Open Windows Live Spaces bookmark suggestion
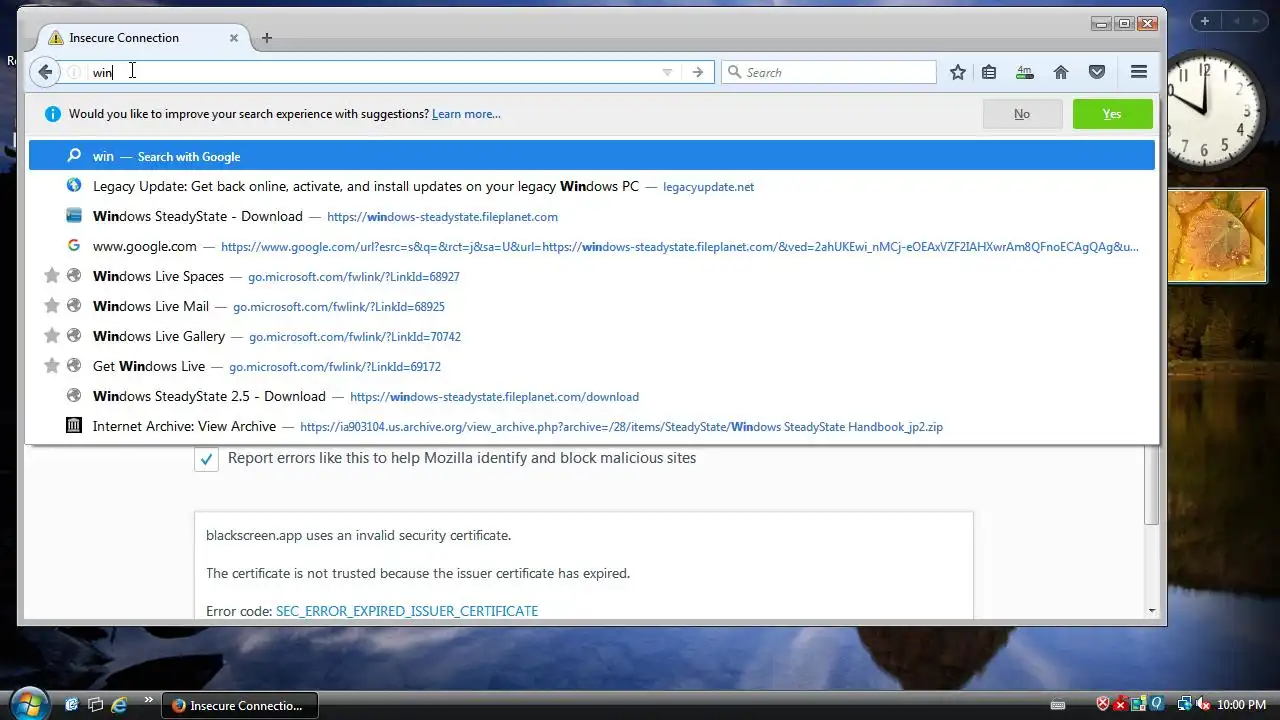 592,276
